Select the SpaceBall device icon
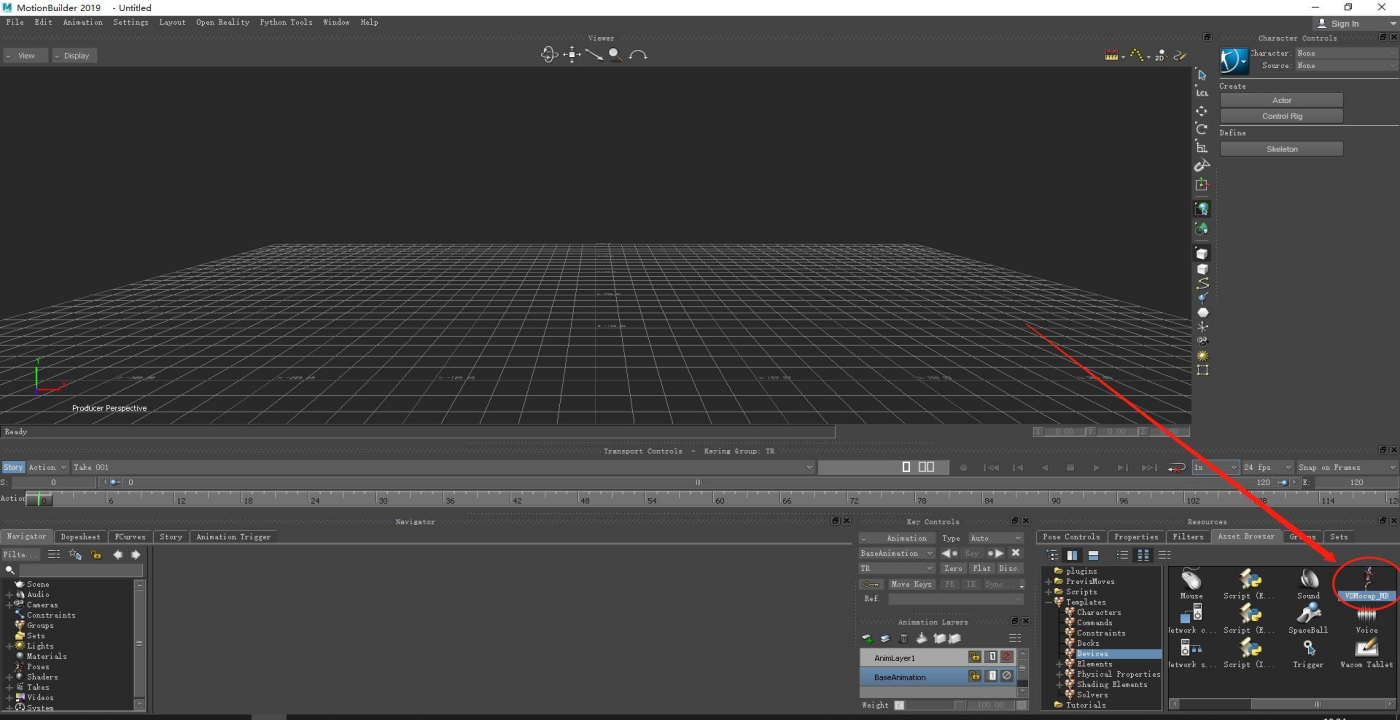 tap(1308, 617)
